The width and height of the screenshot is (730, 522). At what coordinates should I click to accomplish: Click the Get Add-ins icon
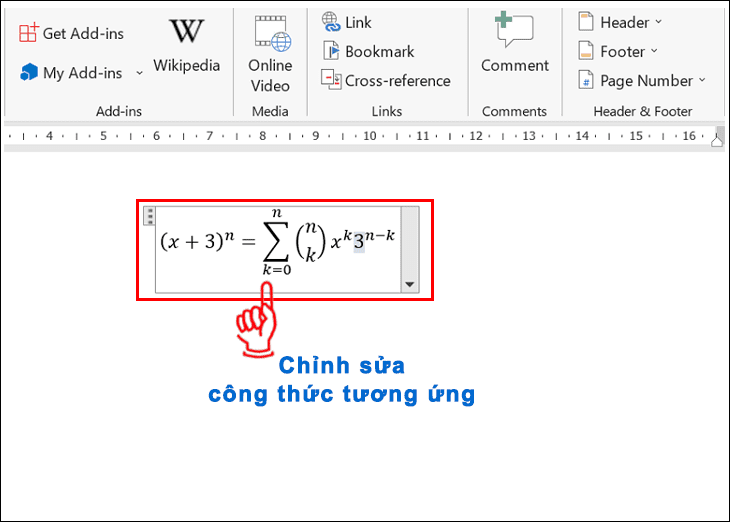coord(28,33)
